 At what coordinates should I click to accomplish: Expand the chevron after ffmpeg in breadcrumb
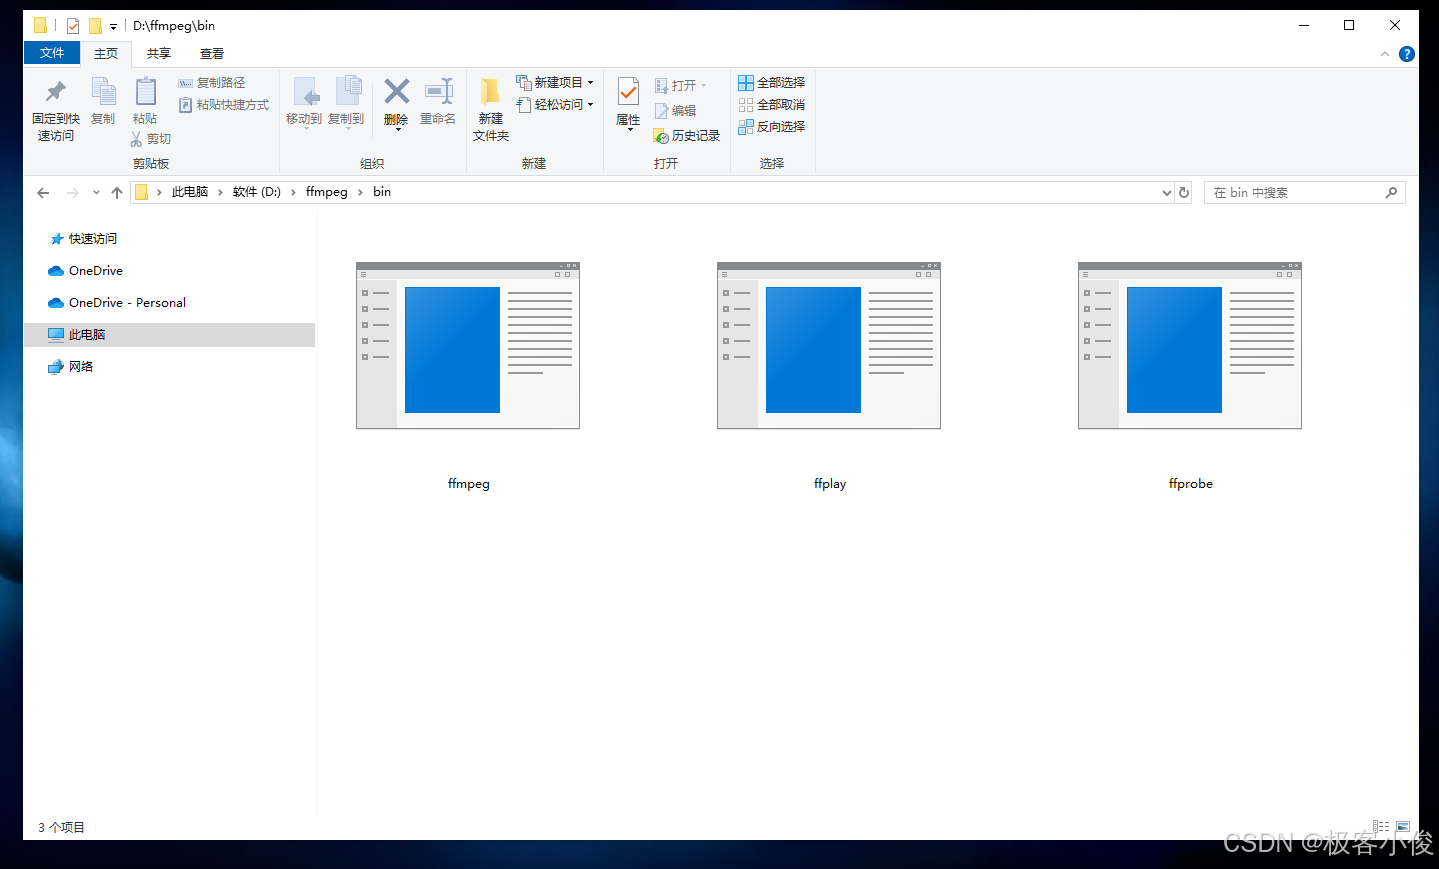coord(360,192)
